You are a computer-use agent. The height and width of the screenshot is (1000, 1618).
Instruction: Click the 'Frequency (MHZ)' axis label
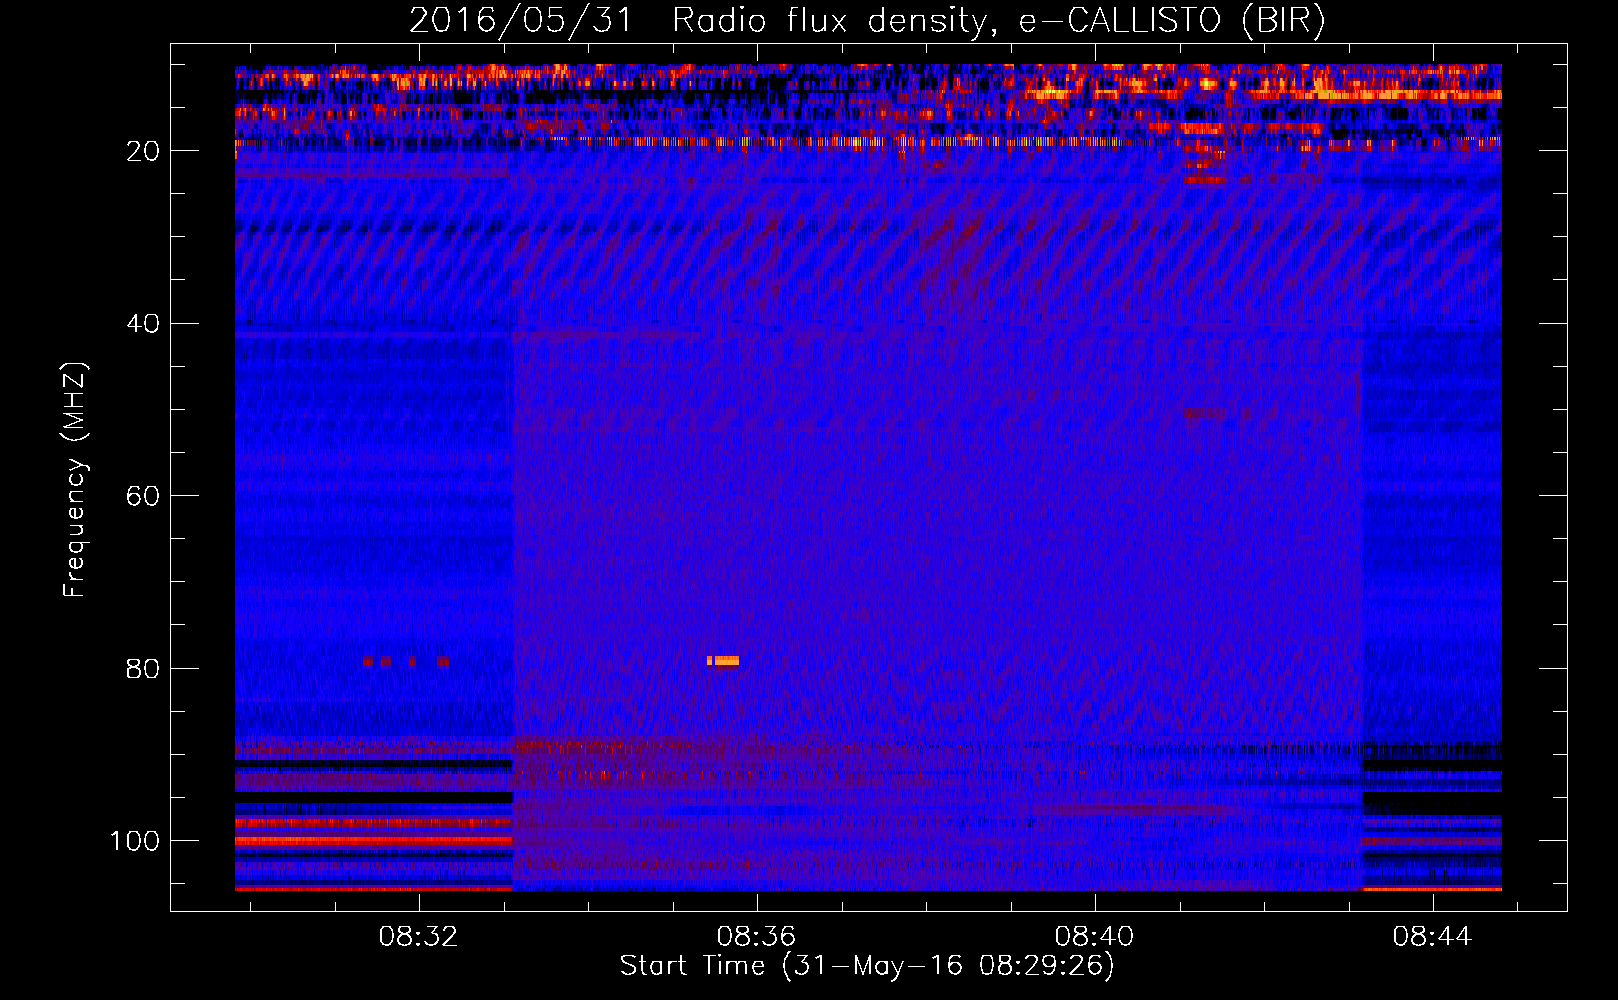[x=75, y=480]
